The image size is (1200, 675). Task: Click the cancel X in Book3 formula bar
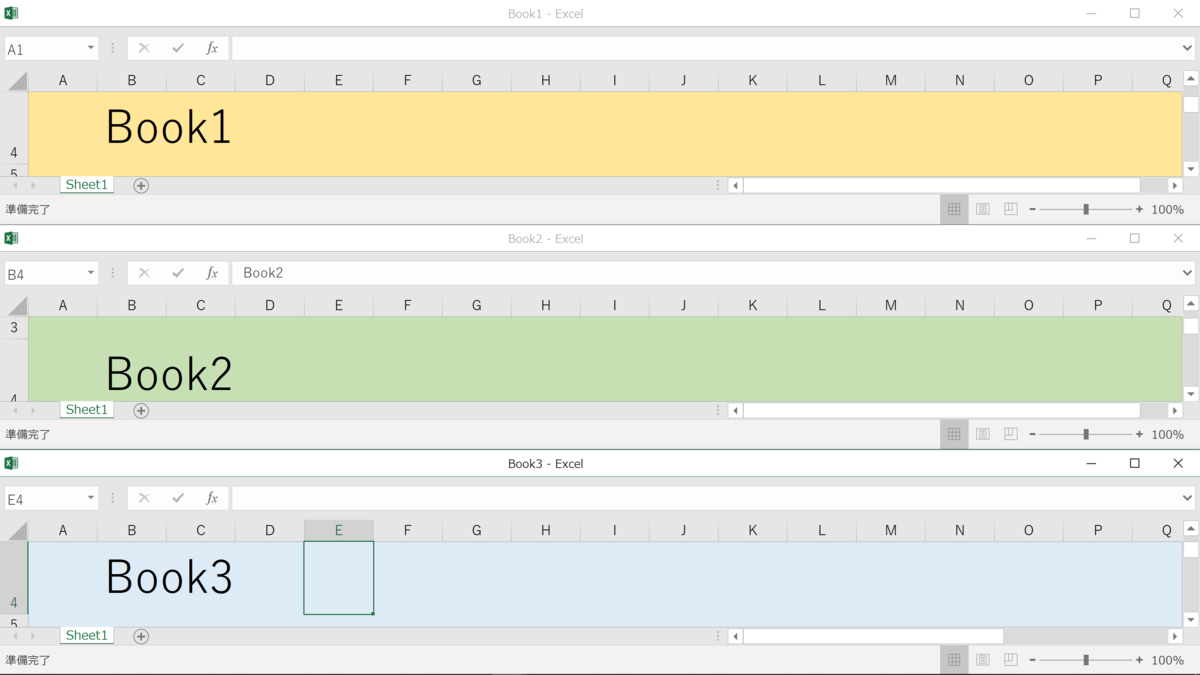(144, 498)
